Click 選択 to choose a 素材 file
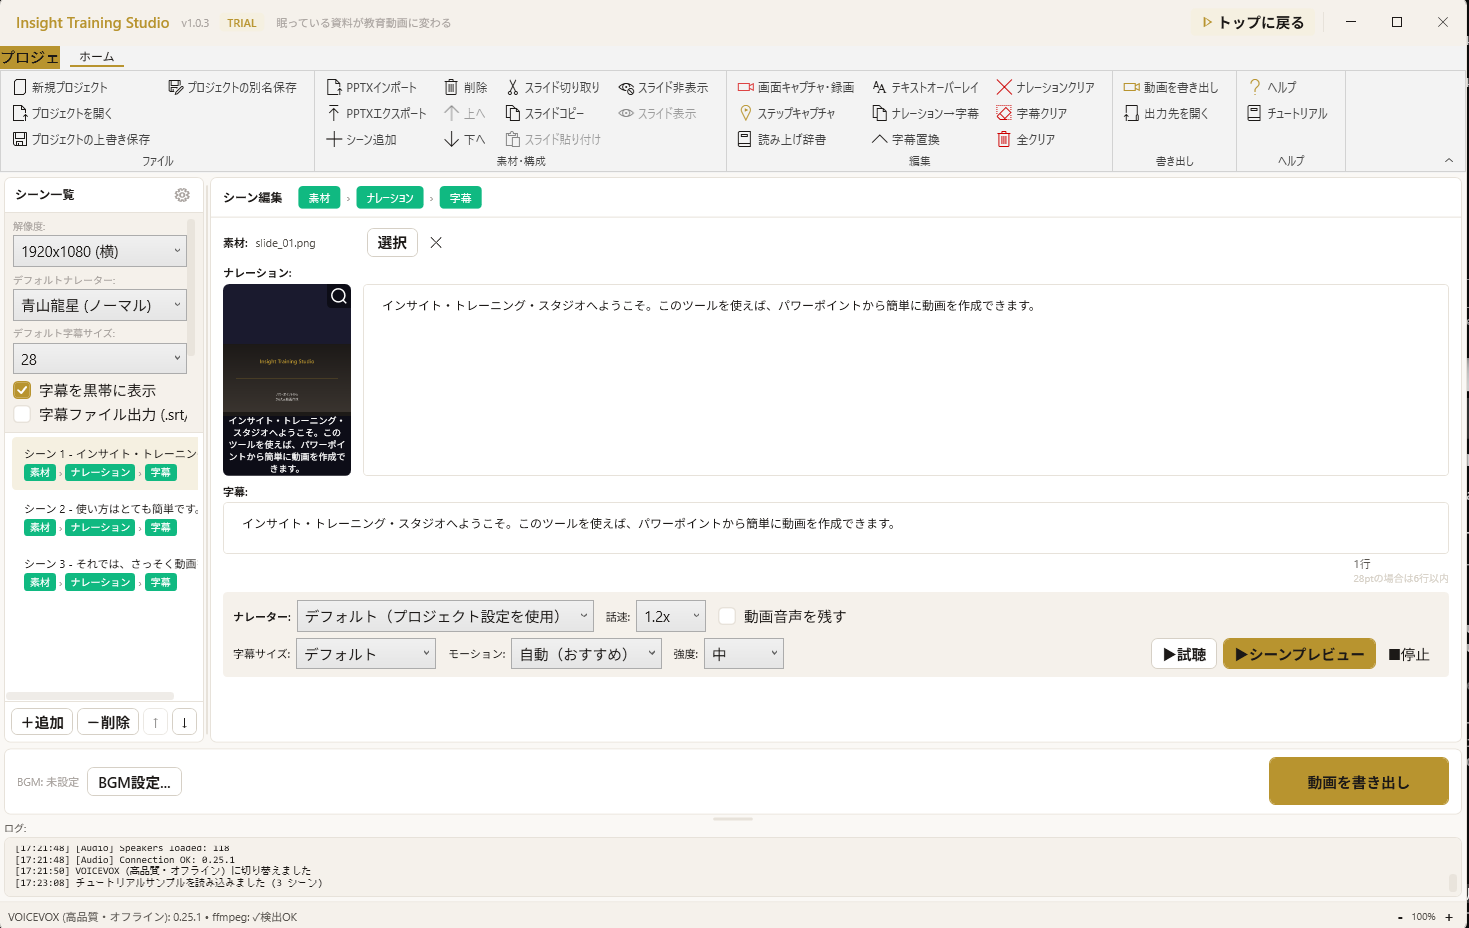Viewport: 1469px width, 928px height. [x=391, y=242]
